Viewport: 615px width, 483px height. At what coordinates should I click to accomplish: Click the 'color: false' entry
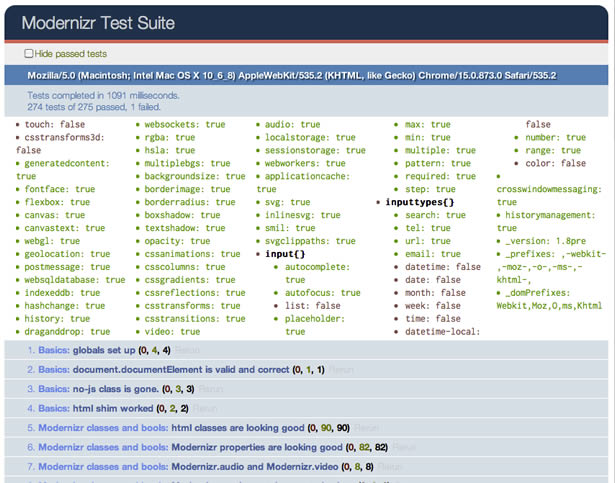(556, 163)
